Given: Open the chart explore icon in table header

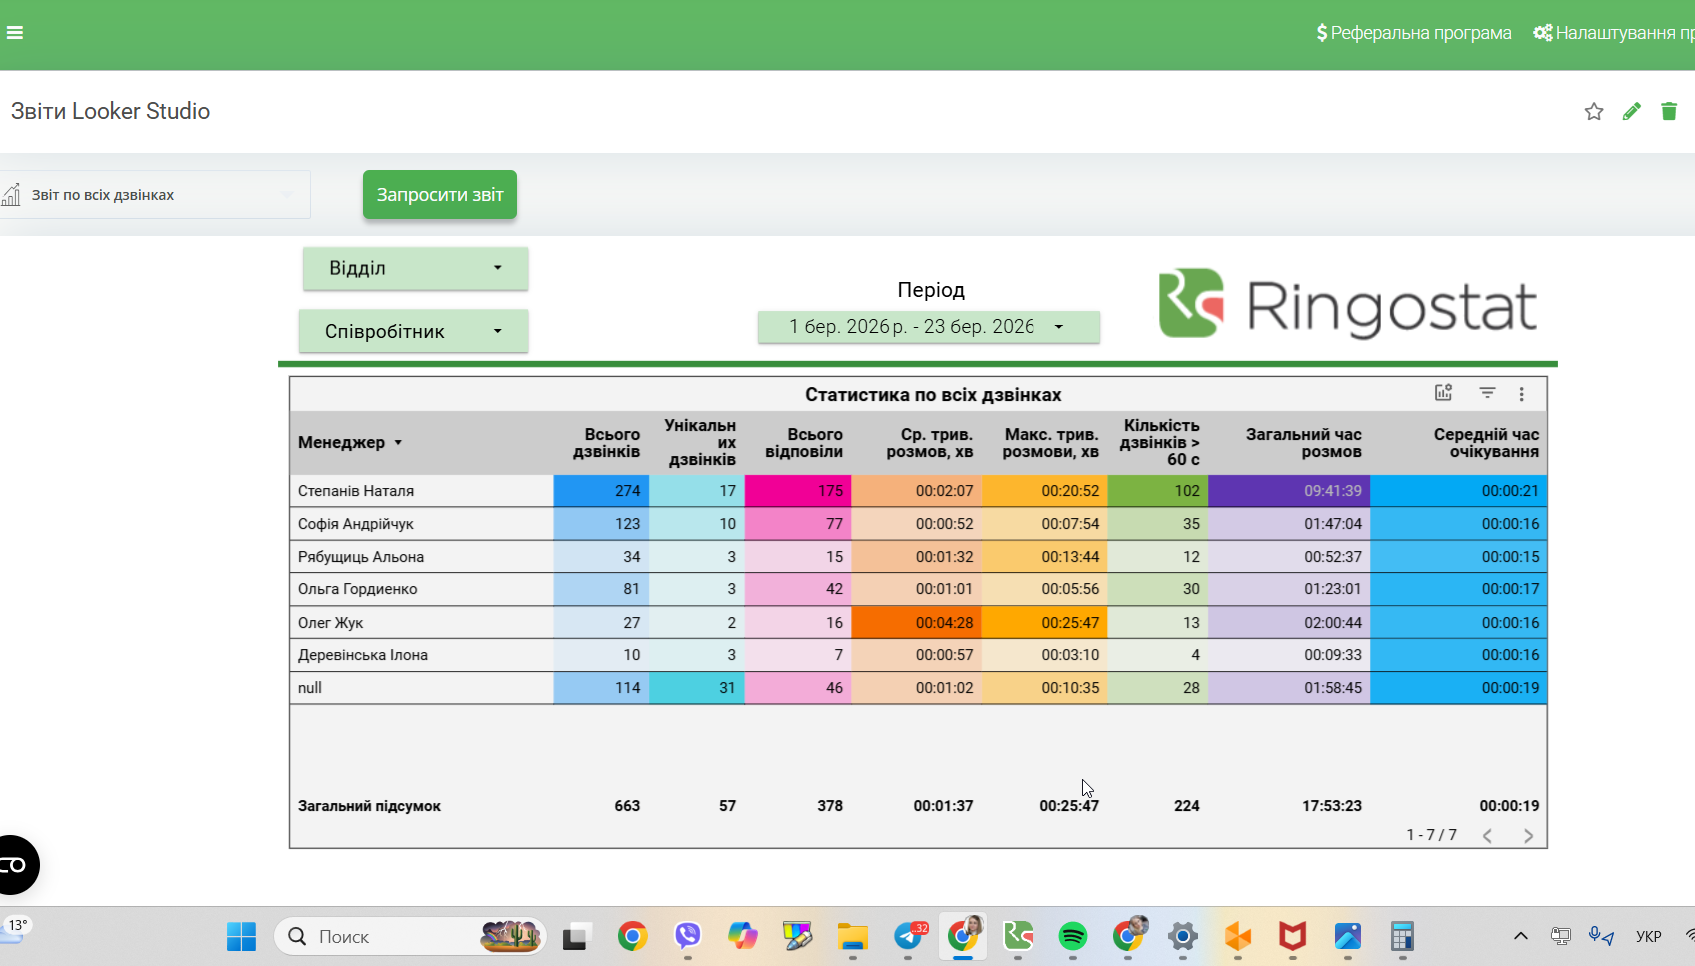Looking at the screenshot, I should point(1443,393).
